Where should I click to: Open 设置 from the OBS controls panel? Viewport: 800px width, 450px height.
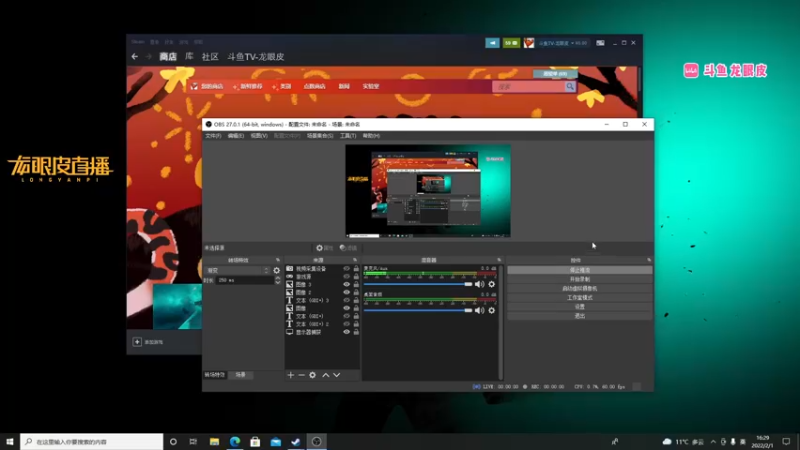pyautogui.click(x=580, y=307)
